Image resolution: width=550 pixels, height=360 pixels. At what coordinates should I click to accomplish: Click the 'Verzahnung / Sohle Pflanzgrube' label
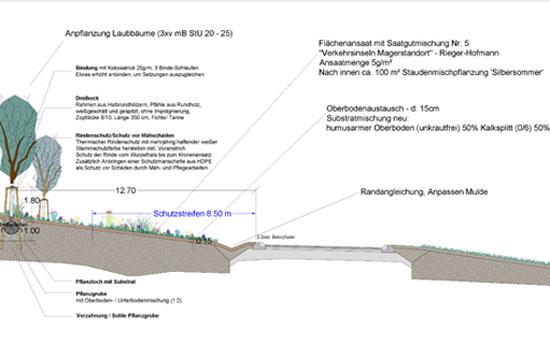pos(117,316)
